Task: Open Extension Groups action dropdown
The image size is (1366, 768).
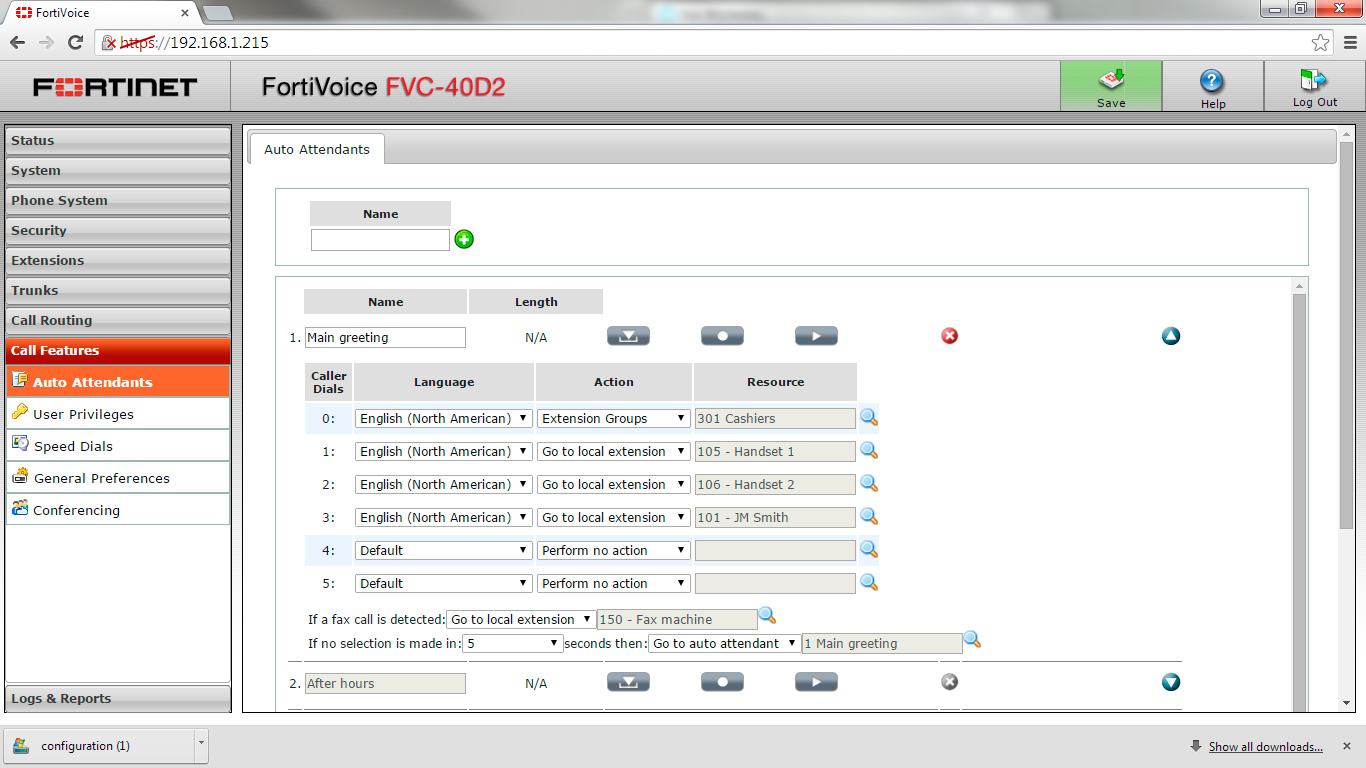Action: click(614, 419)
